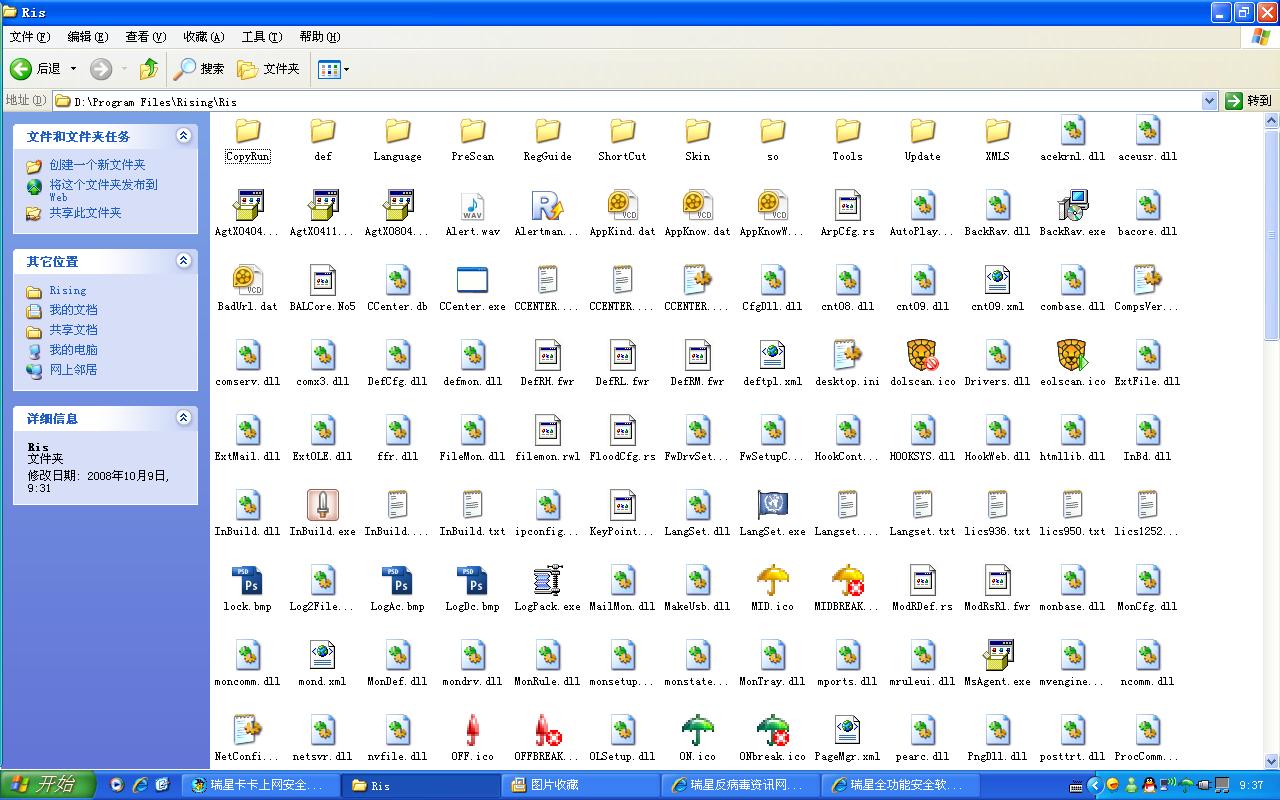
Task: Open the 查看(V) menu
Action: (145, 37)
